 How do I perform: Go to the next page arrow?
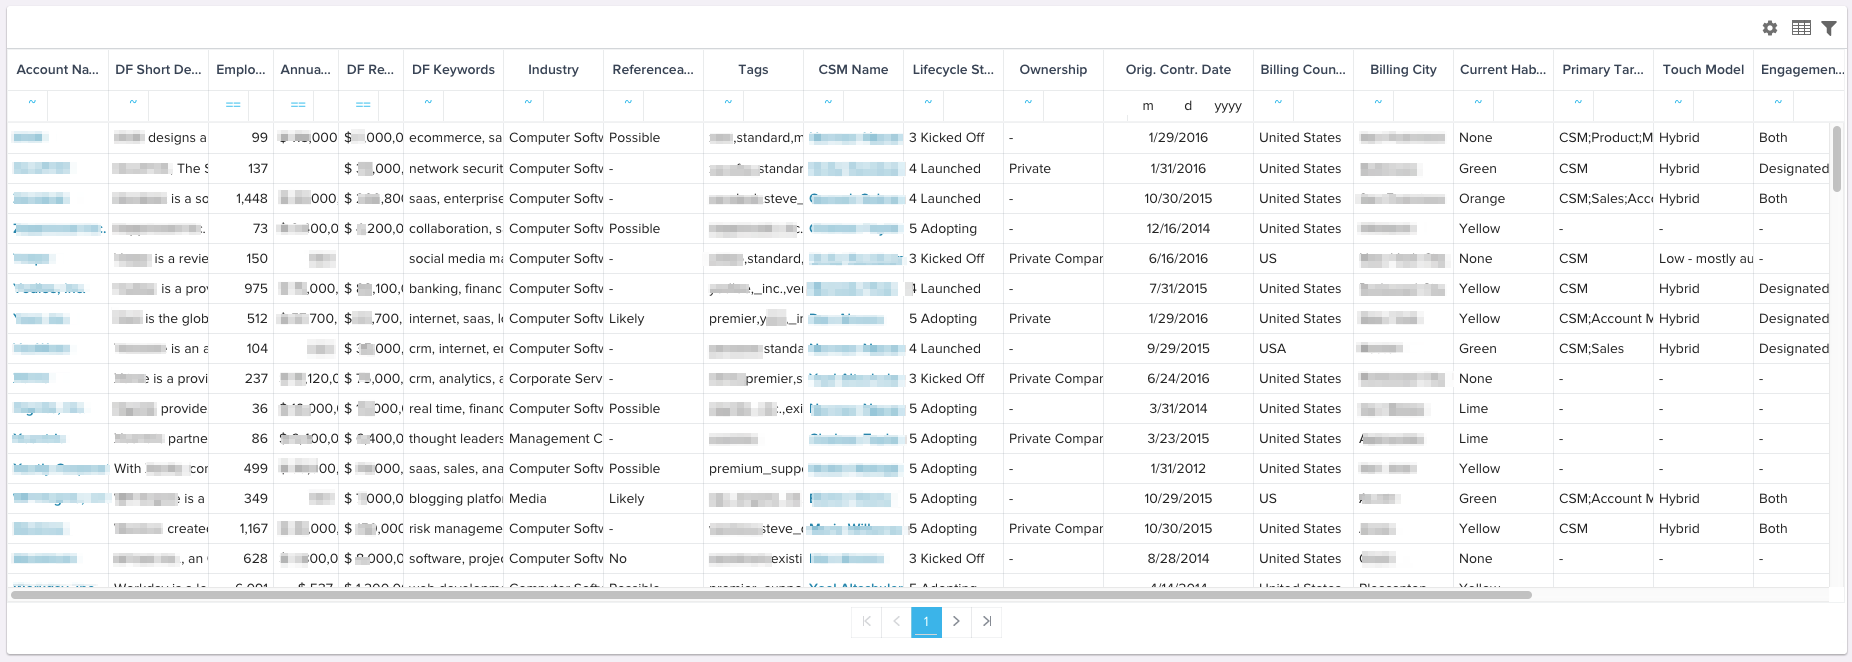tap(956, 622)
